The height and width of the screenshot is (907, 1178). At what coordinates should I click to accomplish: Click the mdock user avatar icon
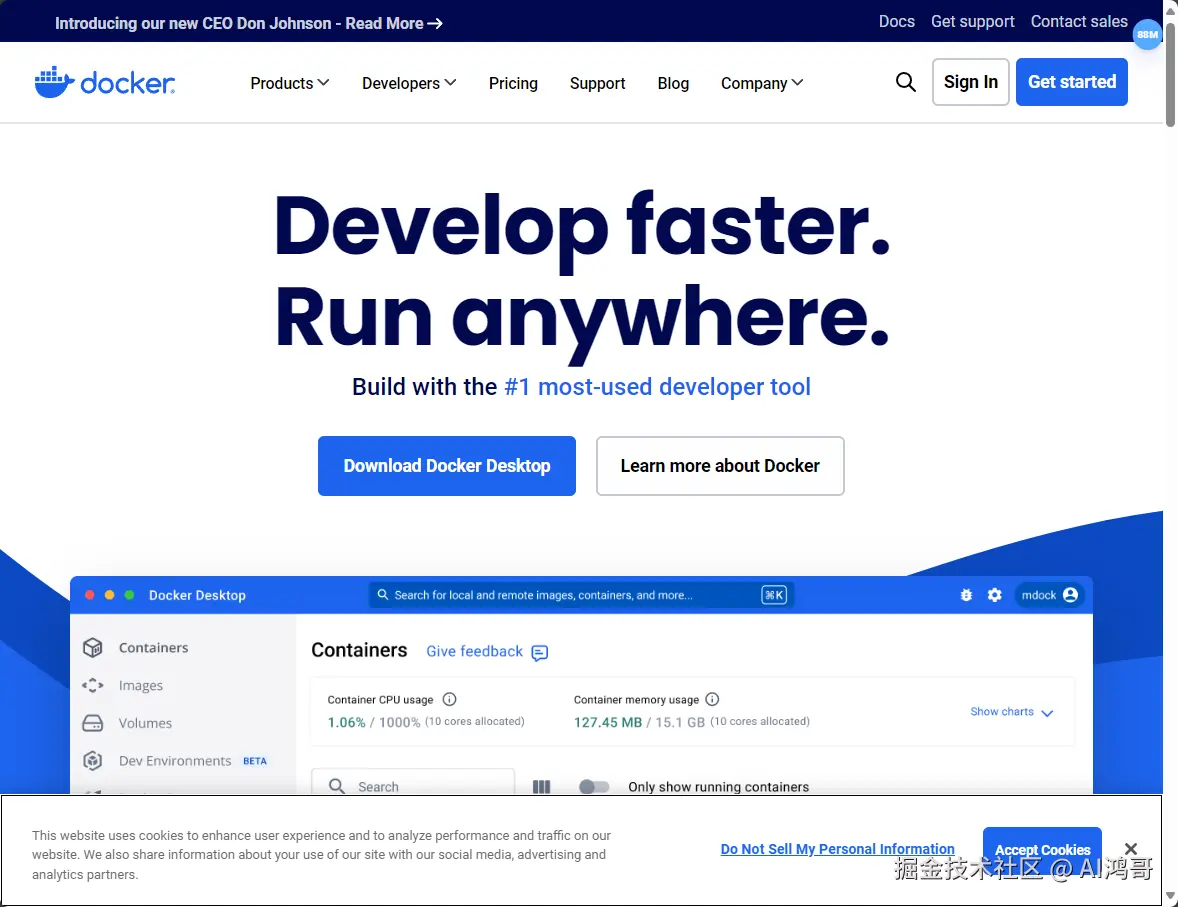[1071, 595]
